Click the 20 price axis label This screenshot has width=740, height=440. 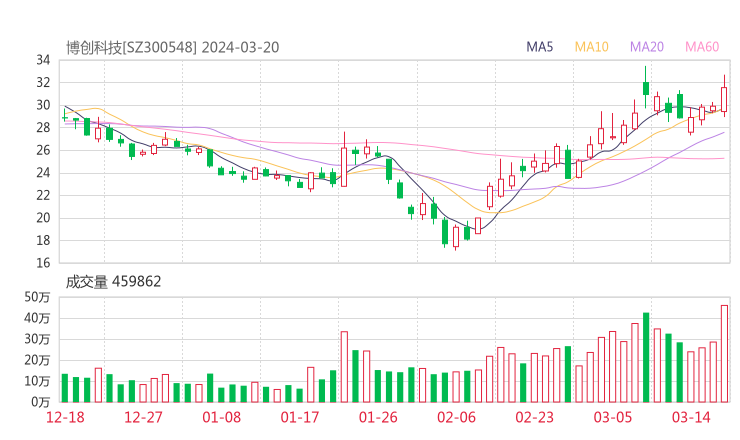click(43, 218)
